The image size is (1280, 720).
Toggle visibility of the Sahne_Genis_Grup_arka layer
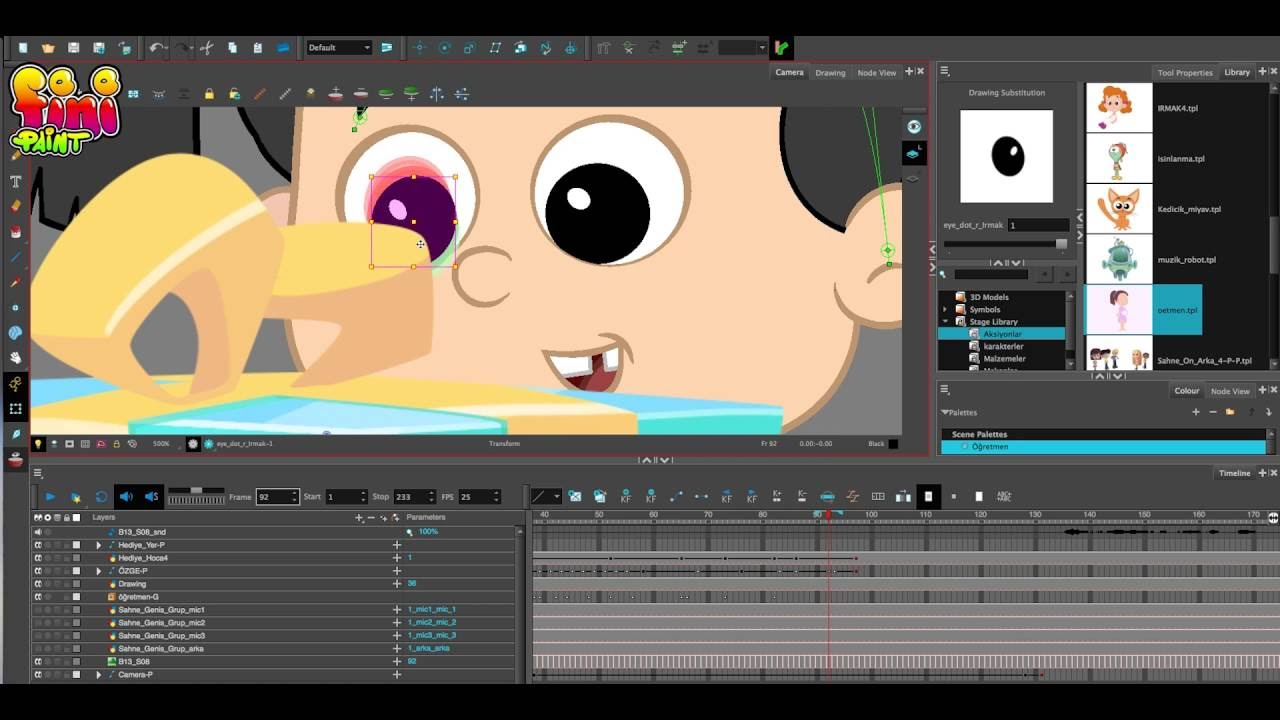(38, 649)
